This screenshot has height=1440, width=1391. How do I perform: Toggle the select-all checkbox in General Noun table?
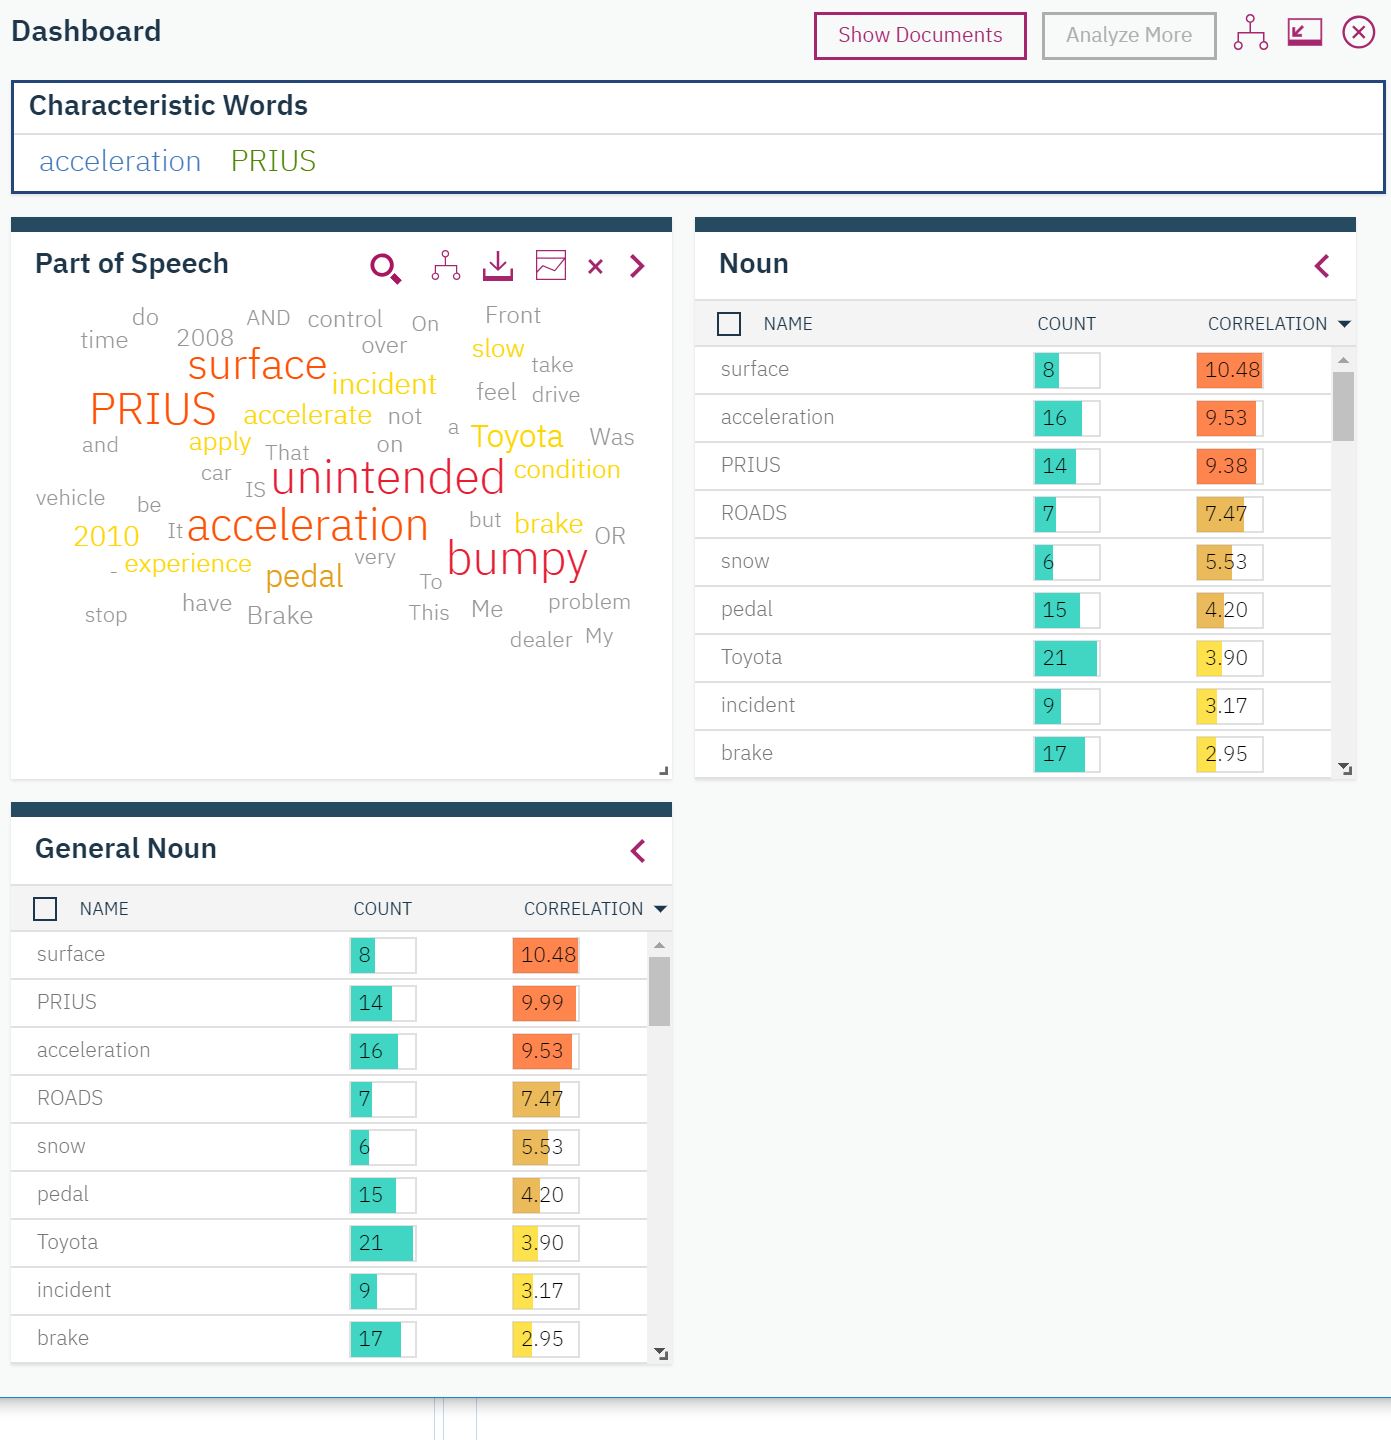pos(45,909)
